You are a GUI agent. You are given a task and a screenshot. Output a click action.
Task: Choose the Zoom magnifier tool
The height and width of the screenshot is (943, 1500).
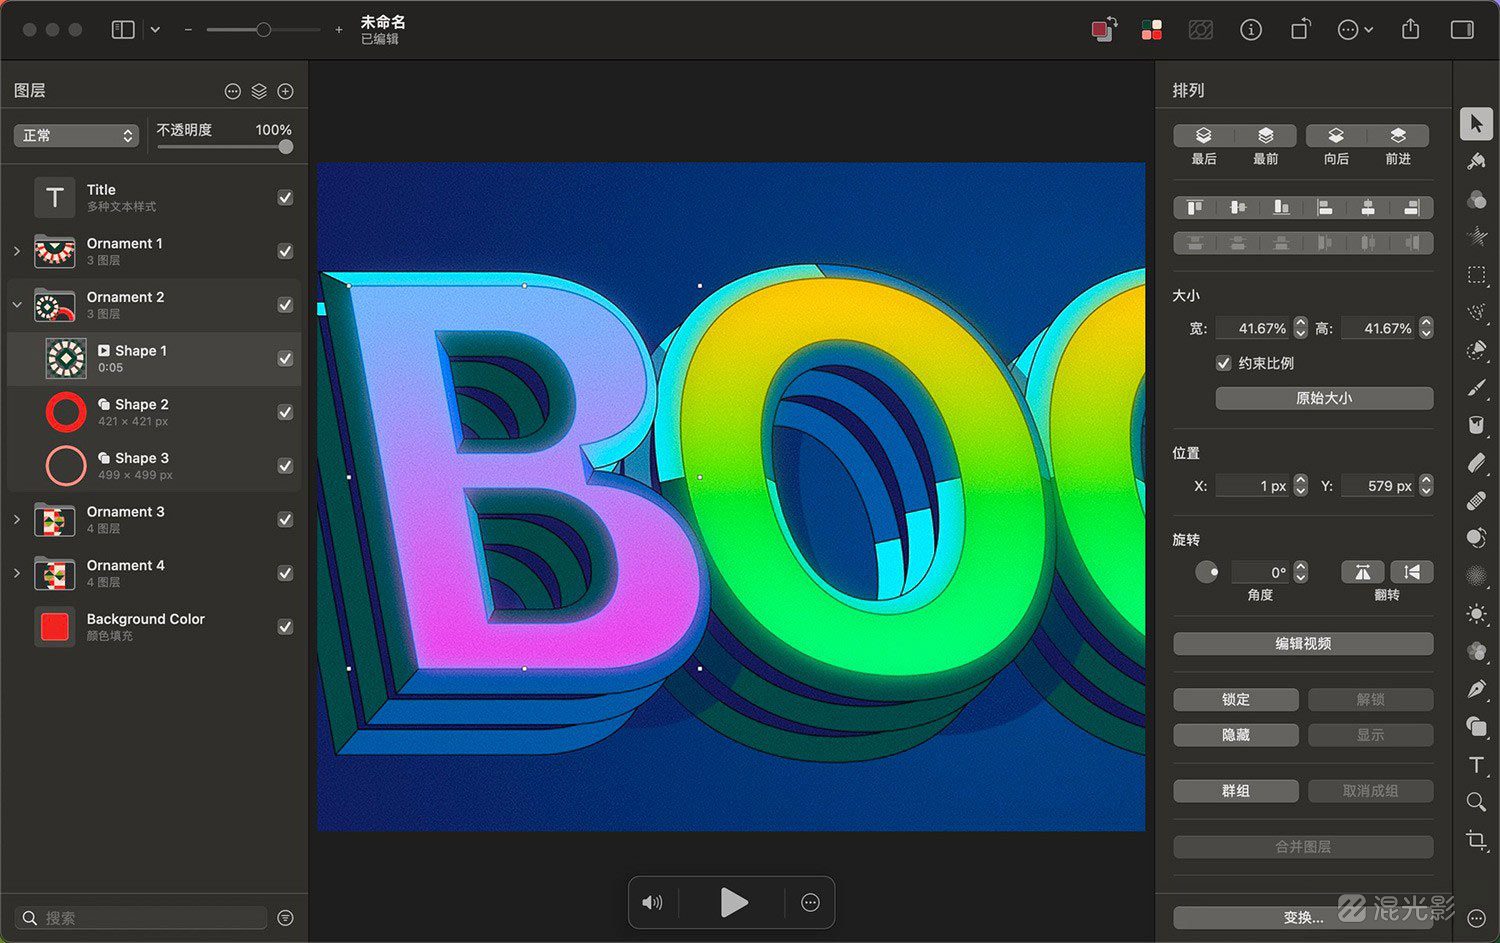(1476, 802)
